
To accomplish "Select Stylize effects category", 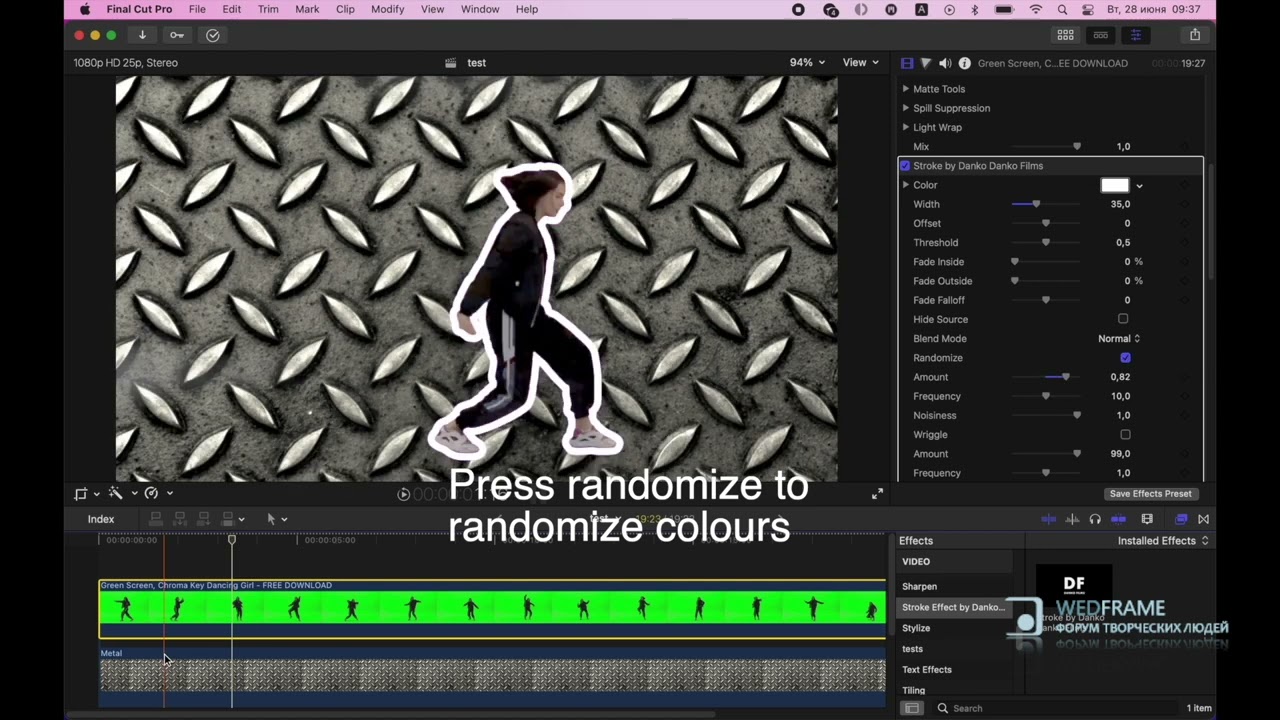I will 916,628.
